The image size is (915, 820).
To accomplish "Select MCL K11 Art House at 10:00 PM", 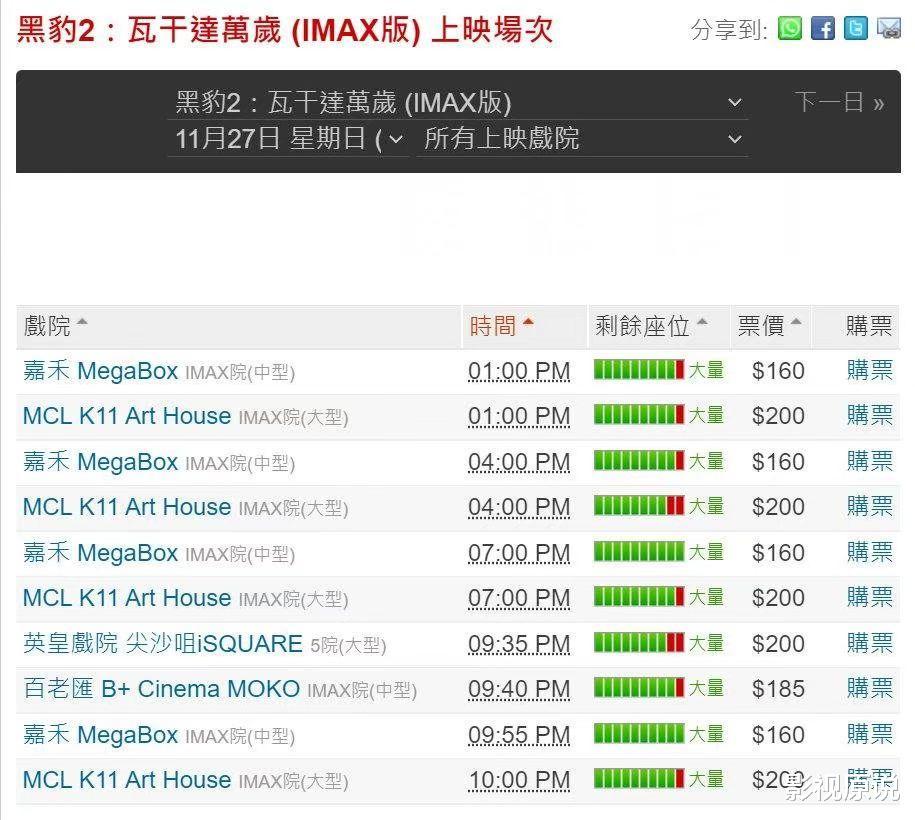I will 127,780.
